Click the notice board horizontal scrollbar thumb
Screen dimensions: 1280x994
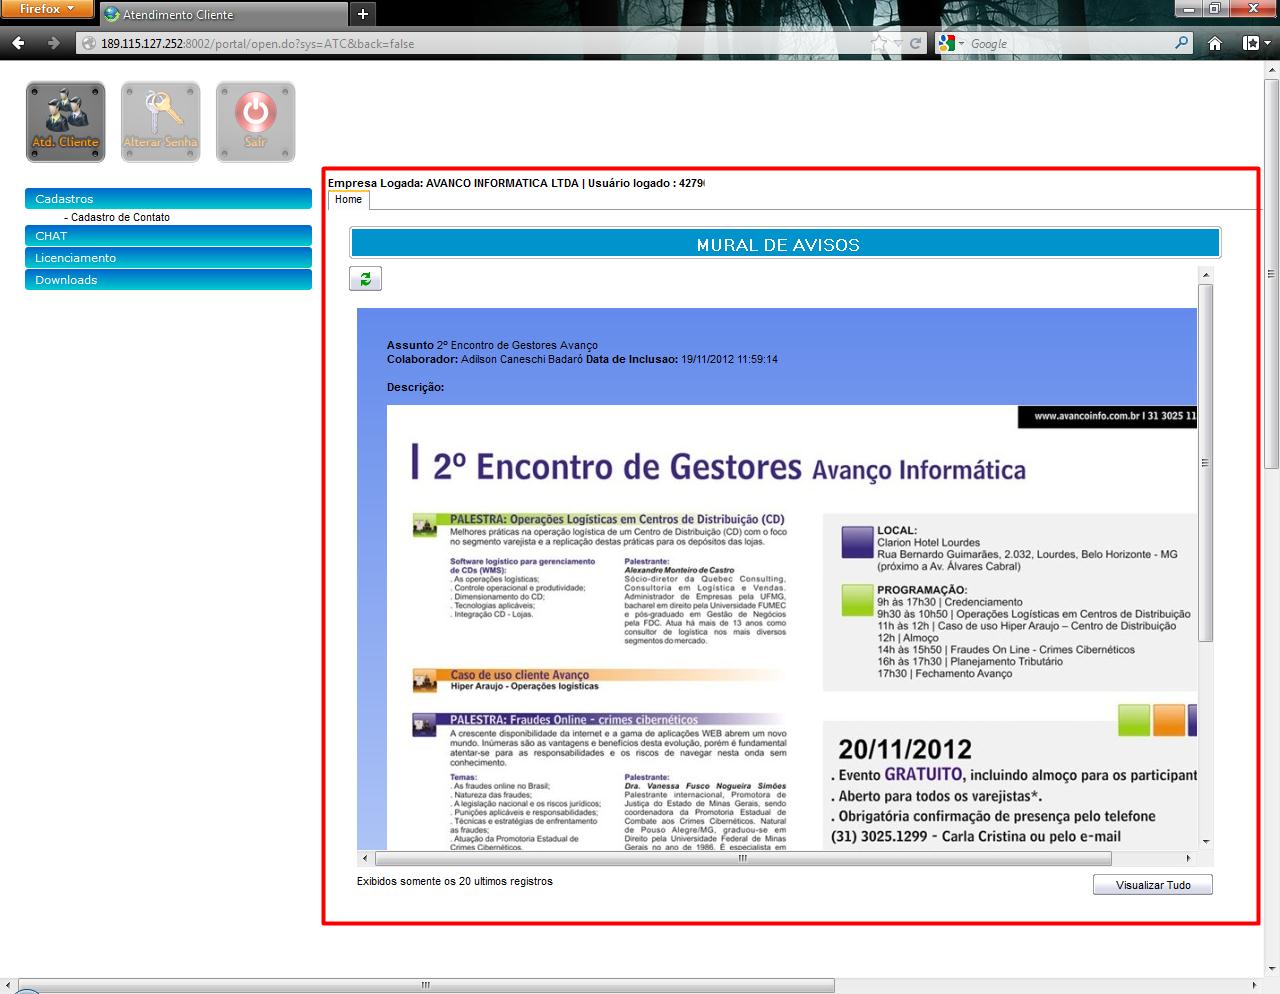tap(743, 858)
